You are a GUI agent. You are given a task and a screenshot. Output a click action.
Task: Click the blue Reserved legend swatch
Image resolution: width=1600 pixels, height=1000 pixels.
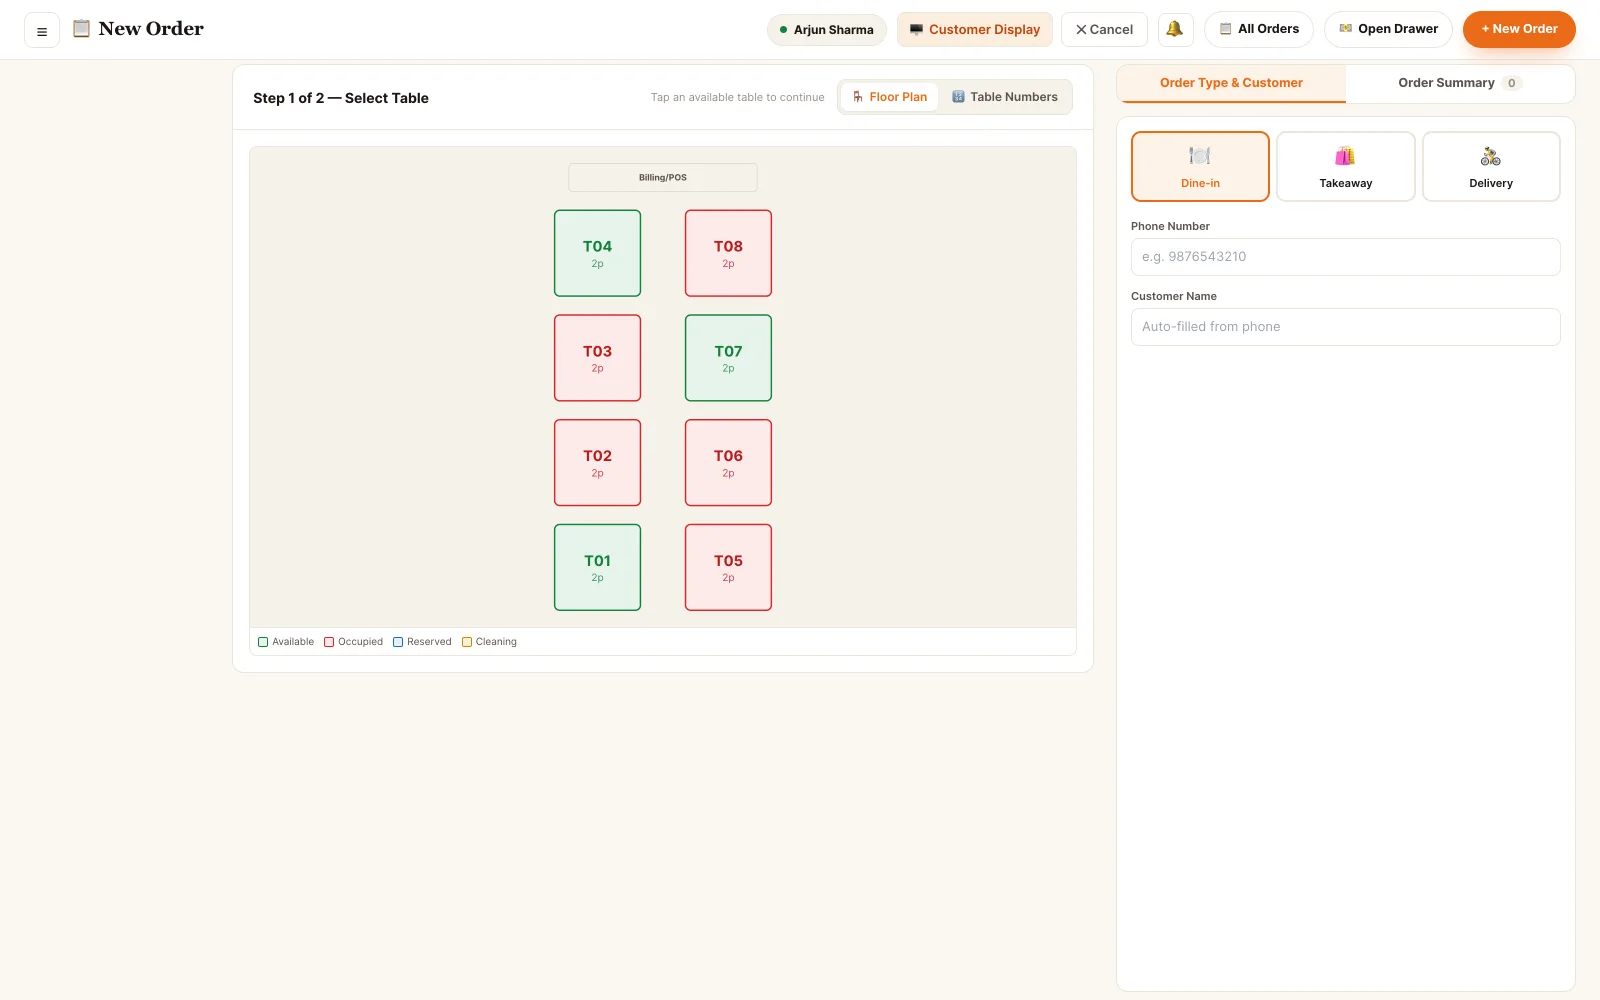click(x=398, y=642)
